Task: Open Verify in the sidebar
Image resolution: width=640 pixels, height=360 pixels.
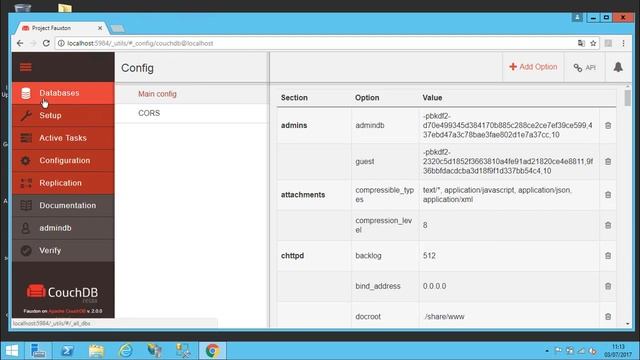Action: 63,250
